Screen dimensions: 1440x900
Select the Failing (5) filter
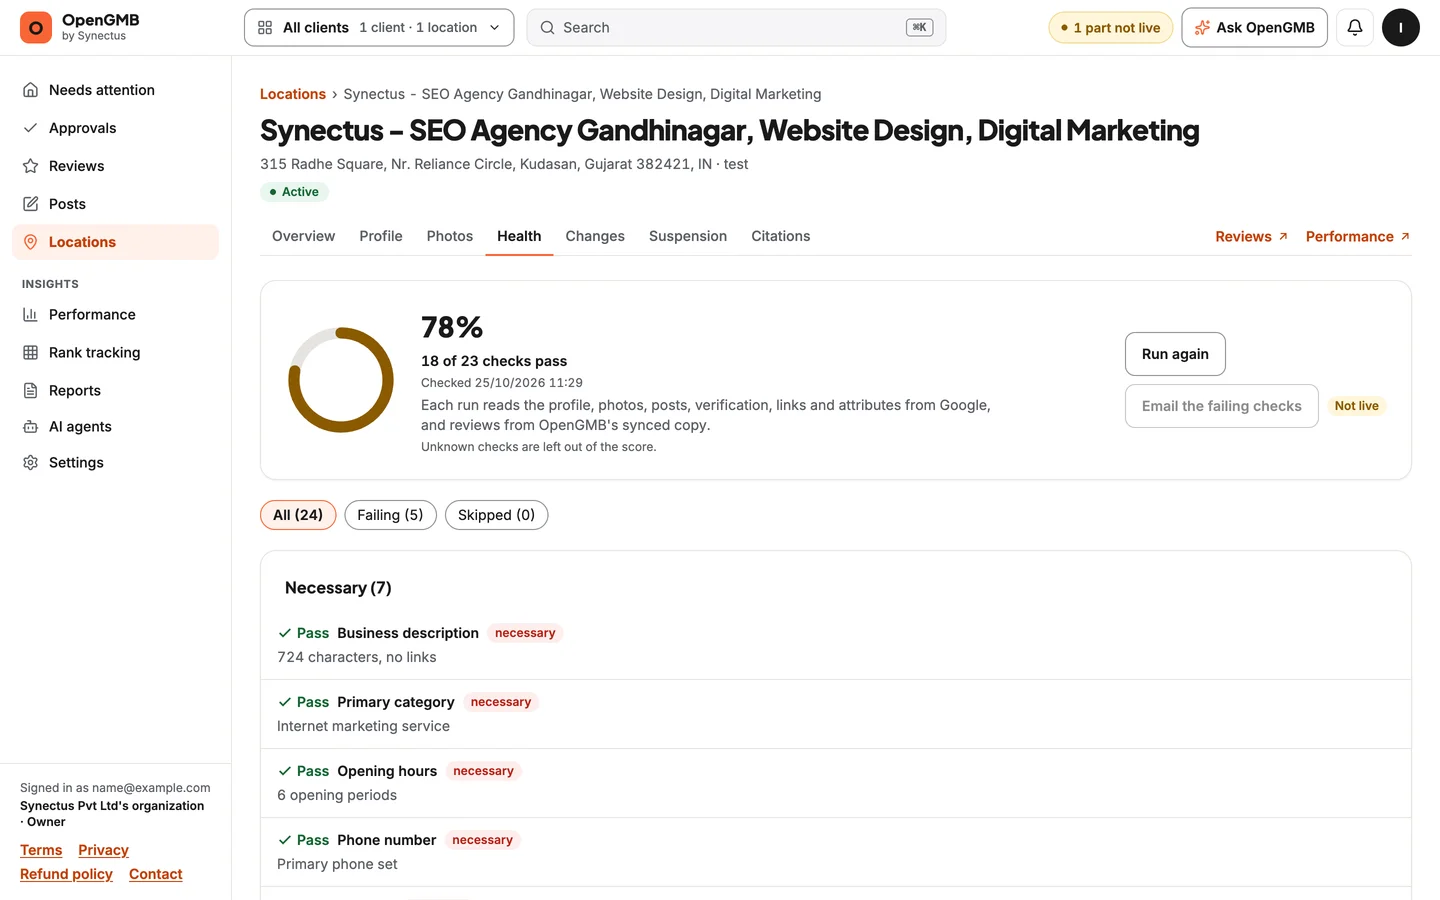tap(390, 515)
